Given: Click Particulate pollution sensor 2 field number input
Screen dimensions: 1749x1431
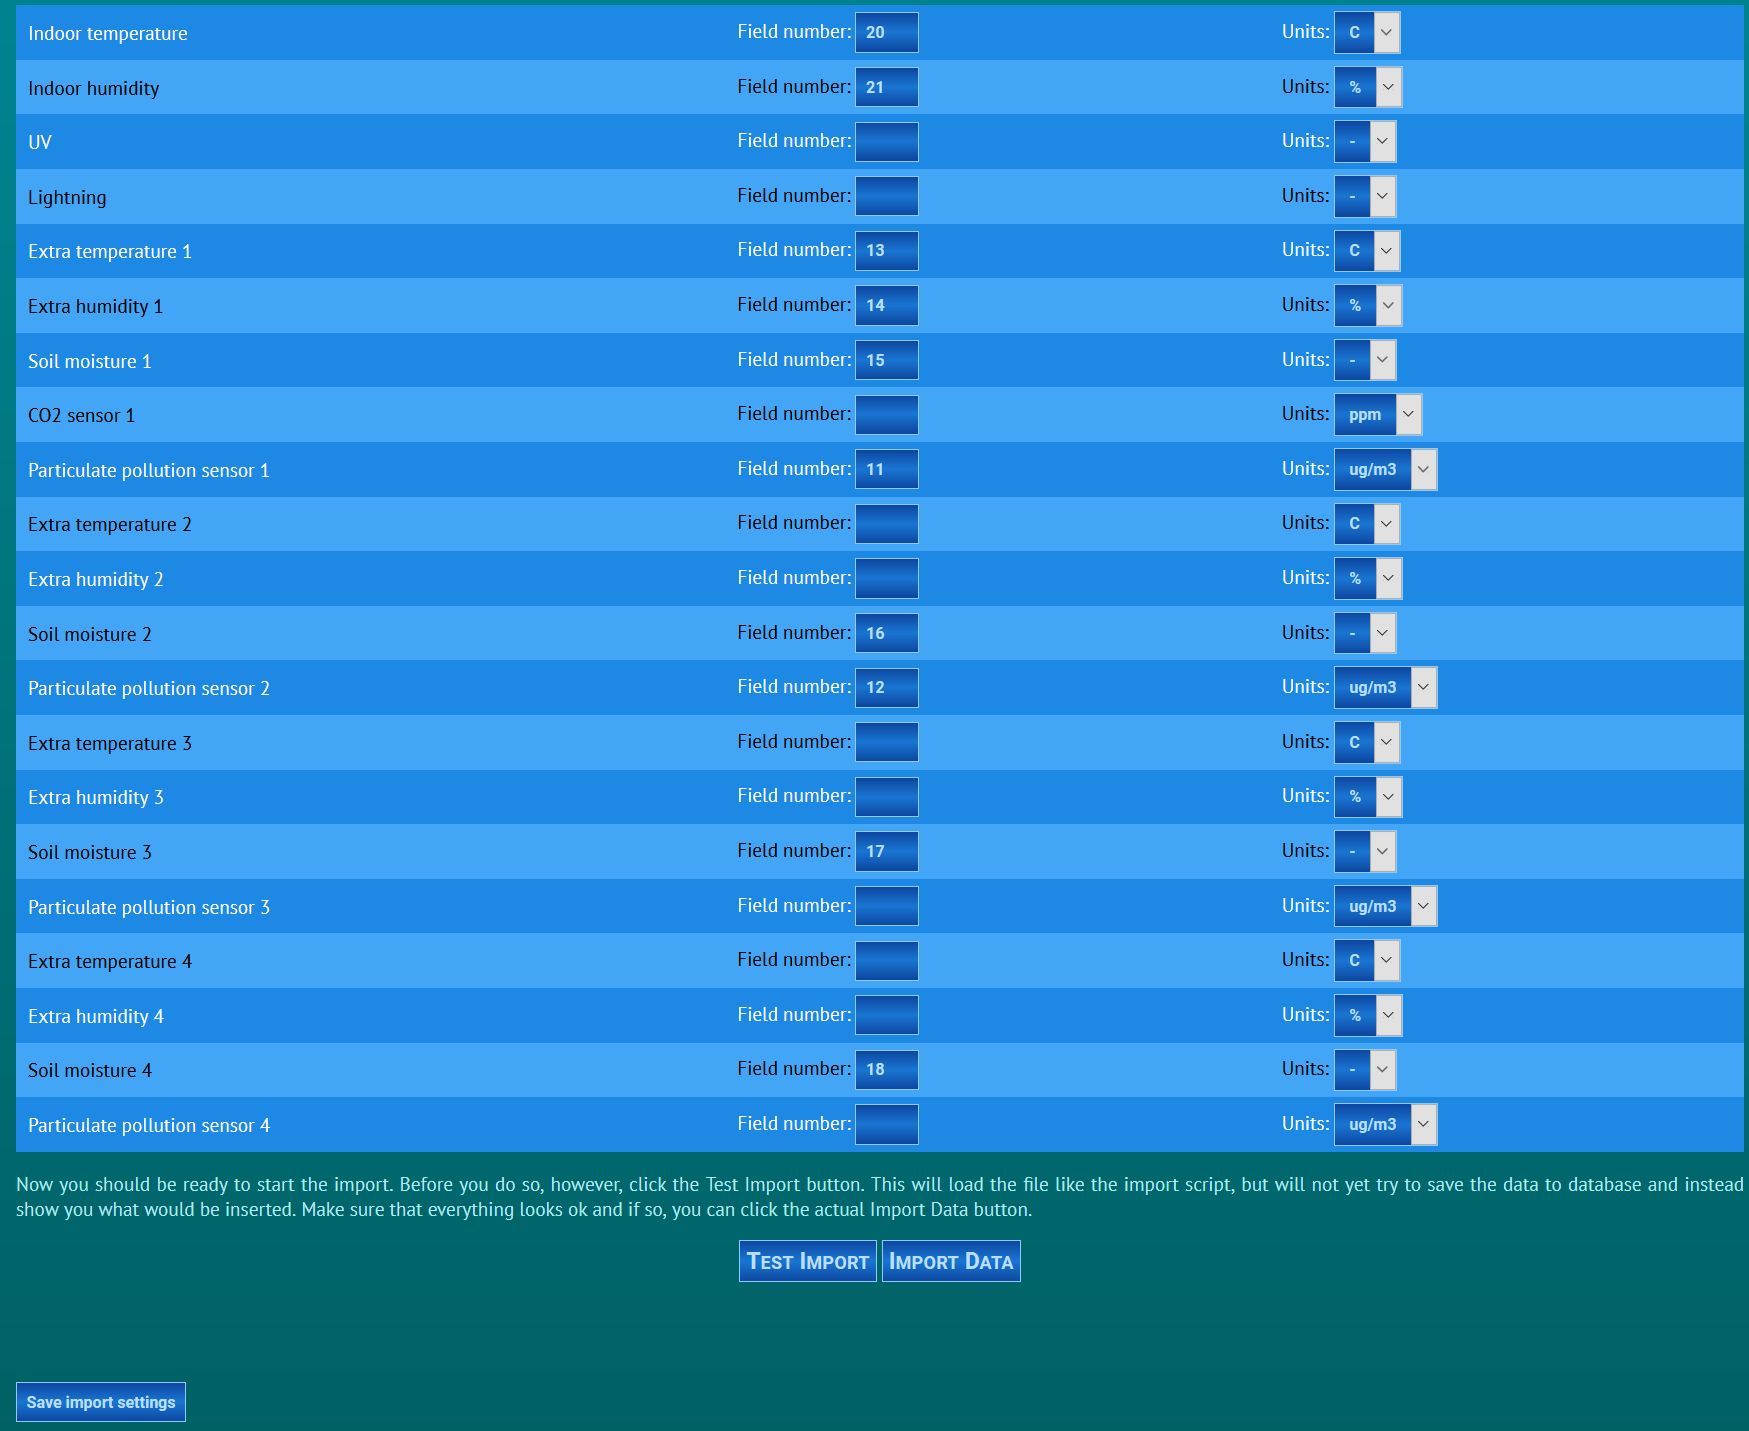Looking at the screenshot, I should [x=887, y=687].
